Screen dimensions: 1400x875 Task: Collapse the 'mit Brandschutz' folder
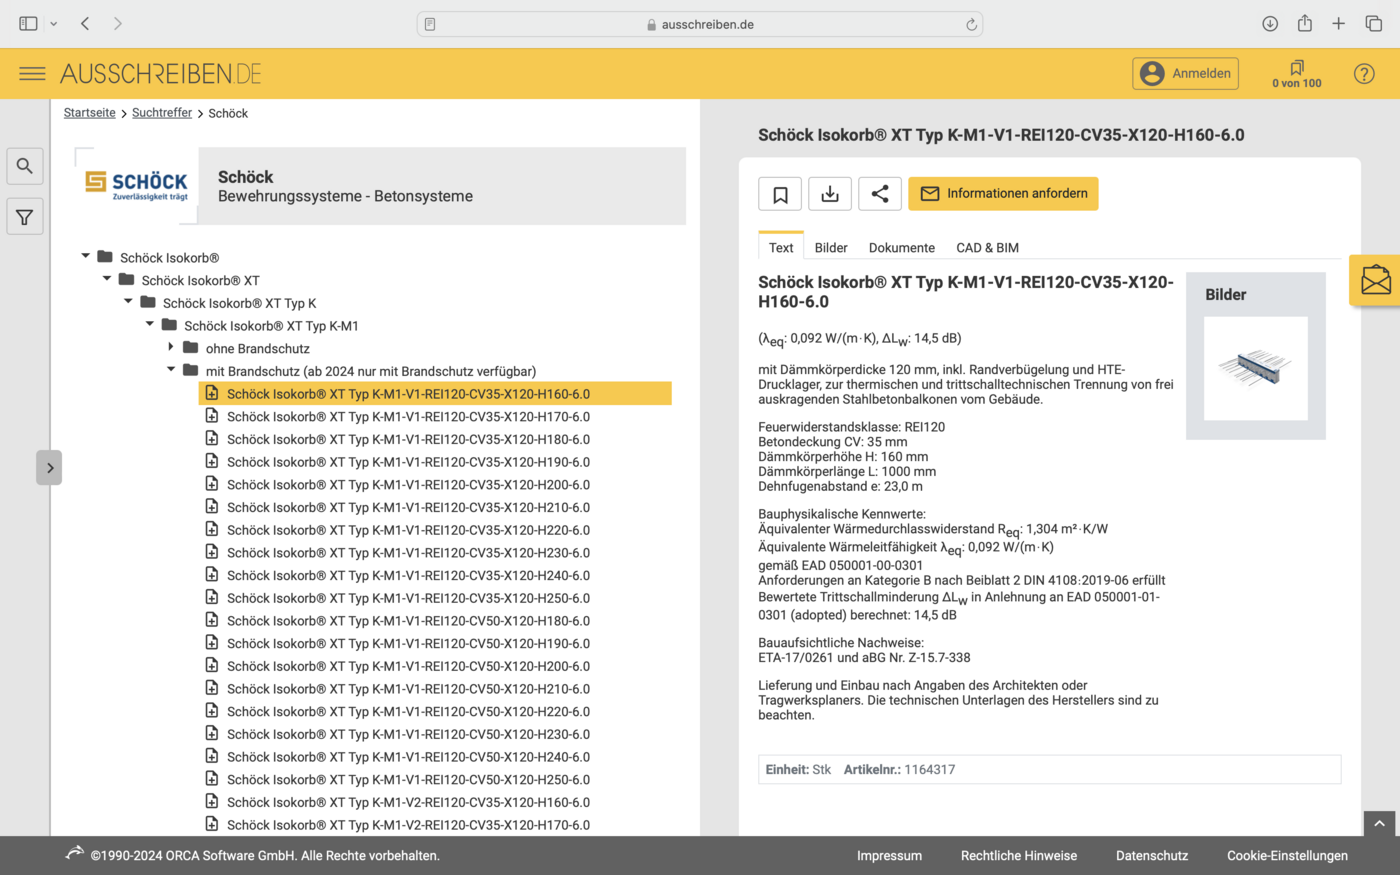[171, 370]
